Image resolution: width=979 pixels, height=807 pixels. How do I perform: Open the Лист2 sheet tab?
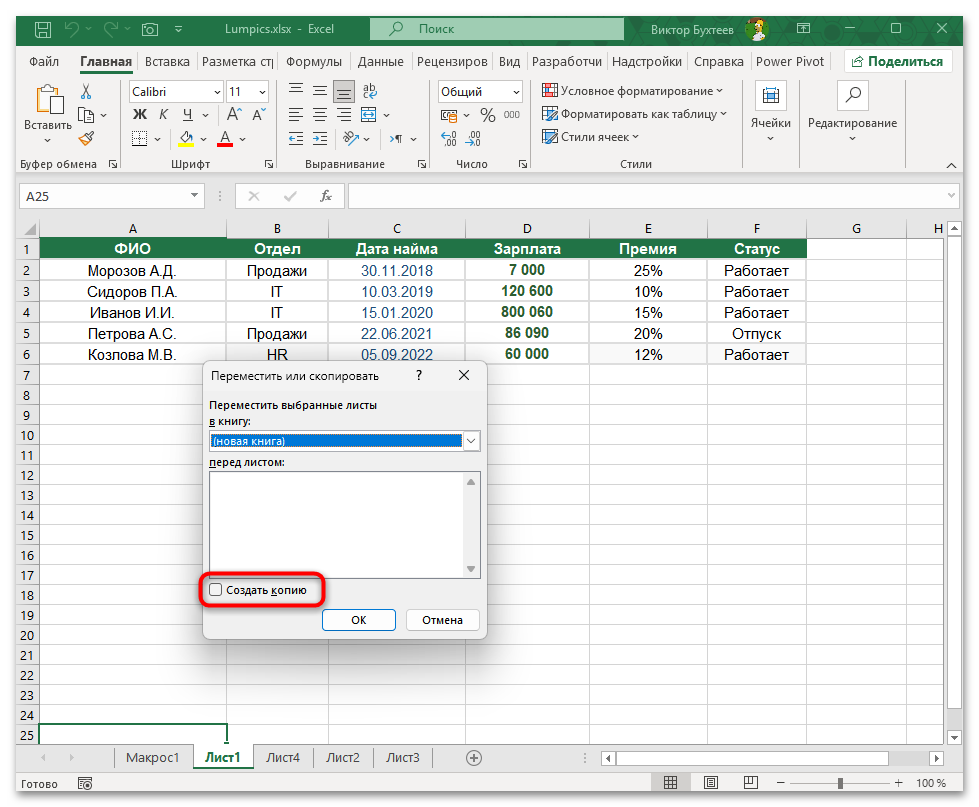[342, 757]
